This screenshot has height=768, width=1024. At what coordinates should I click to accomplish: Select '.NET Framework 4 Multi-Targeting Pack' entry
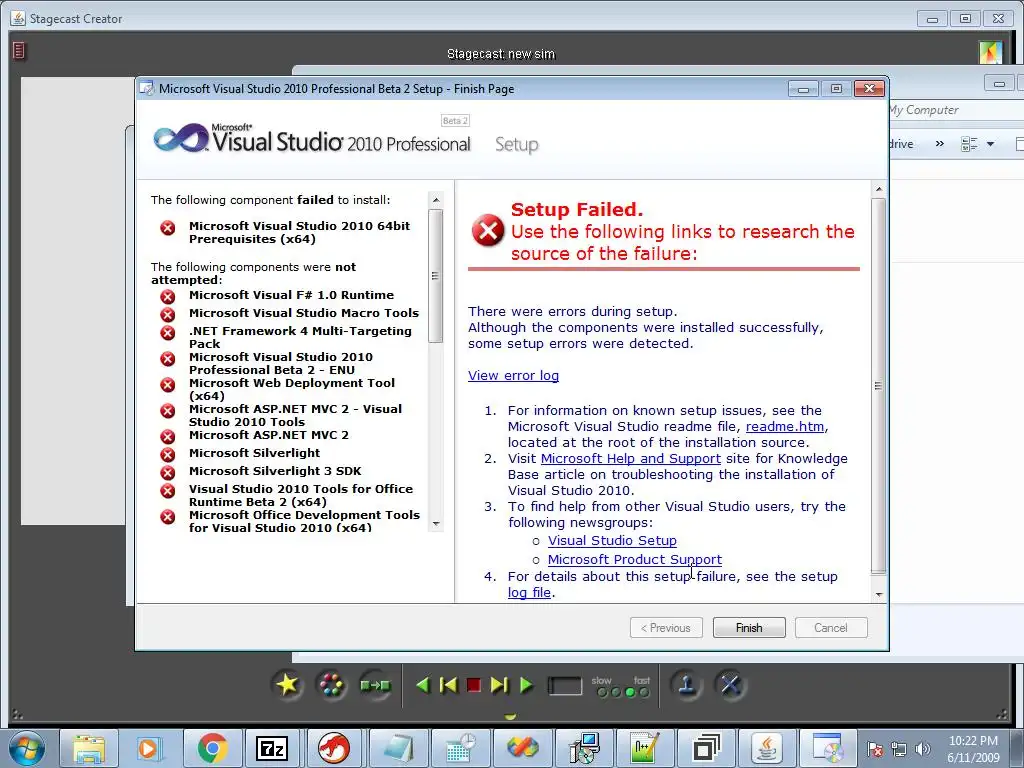[x=300, y=337]
